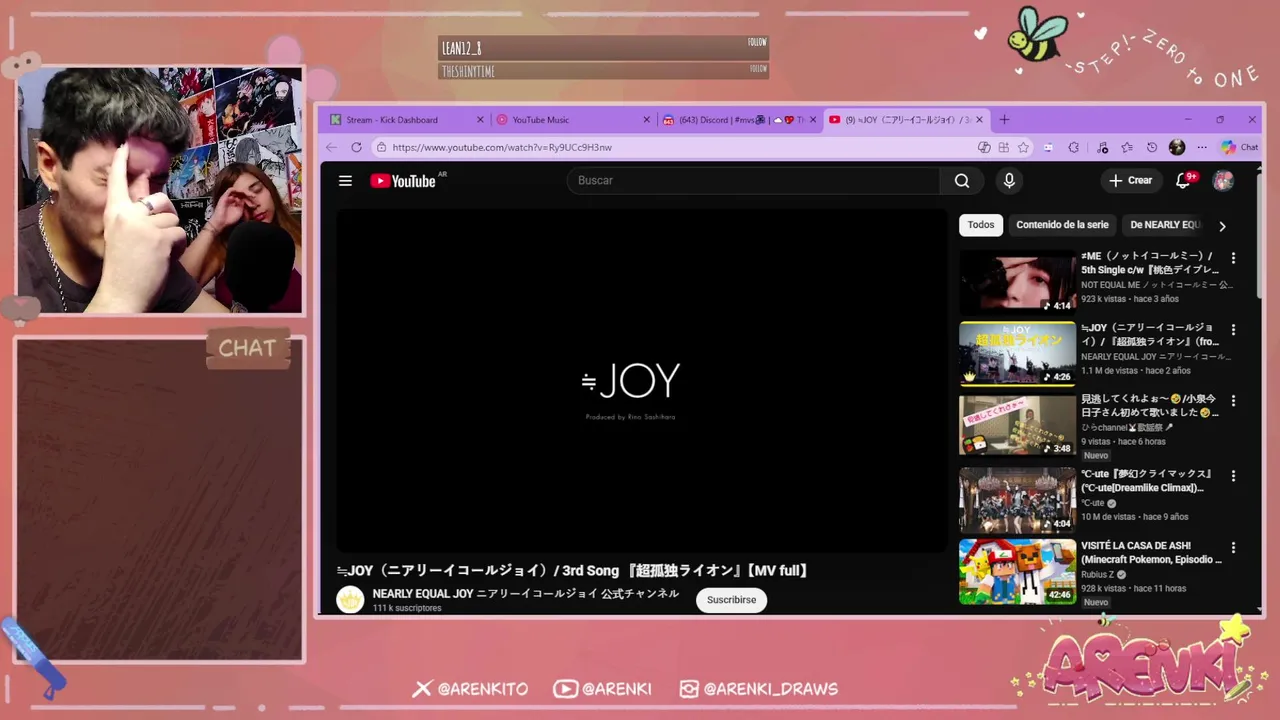This screenshot has height=720, width=1280.
Task: Close the YouTube Music tab
Action: (x=646, y=120)
